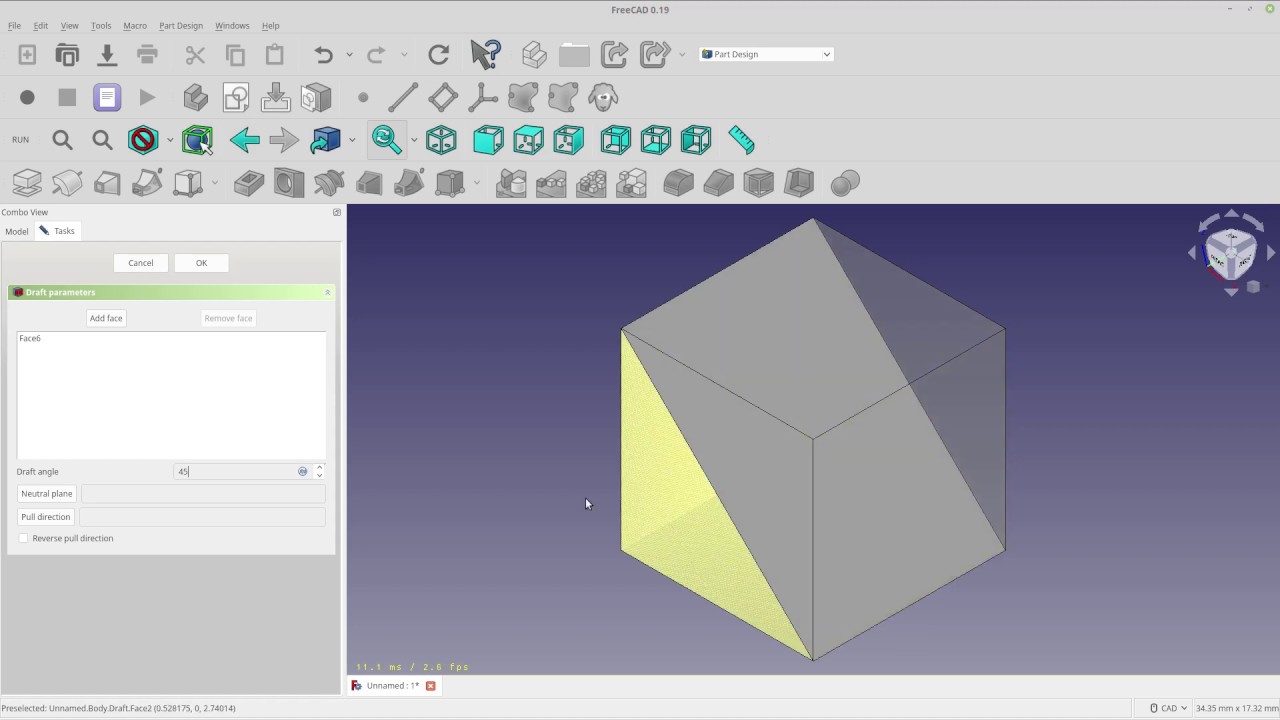Copy the selection

coord(235,55)
